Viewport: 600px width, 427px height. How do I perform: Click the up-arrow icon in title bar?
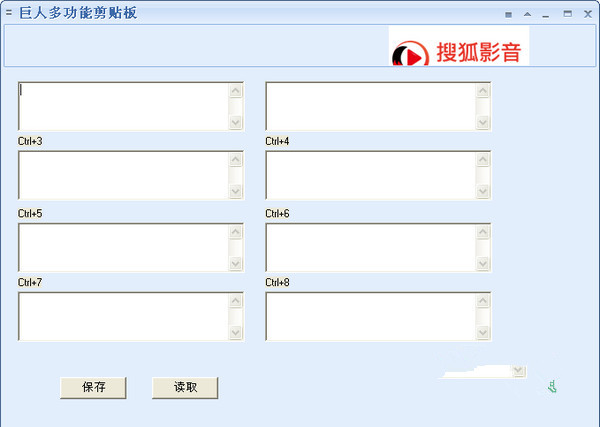[x=527, y=14]
